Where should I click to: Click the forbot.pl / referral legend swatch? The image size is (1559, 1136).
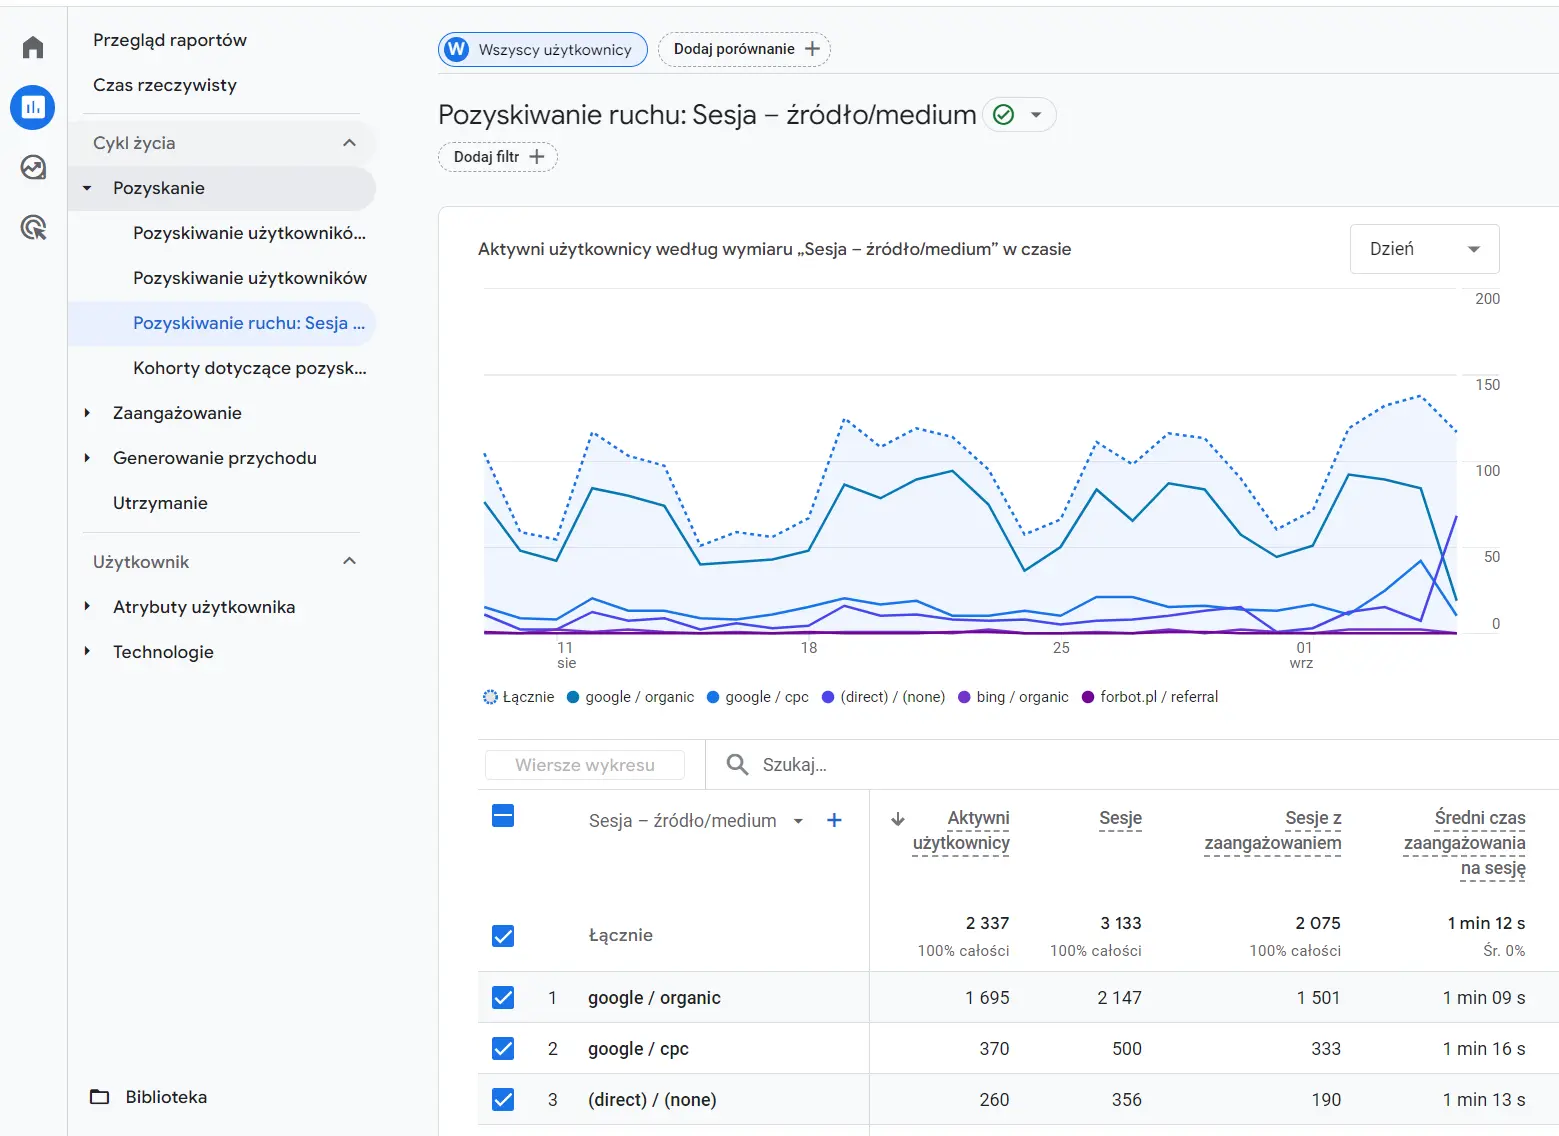pyautogui.click(x=1088, y=697)
